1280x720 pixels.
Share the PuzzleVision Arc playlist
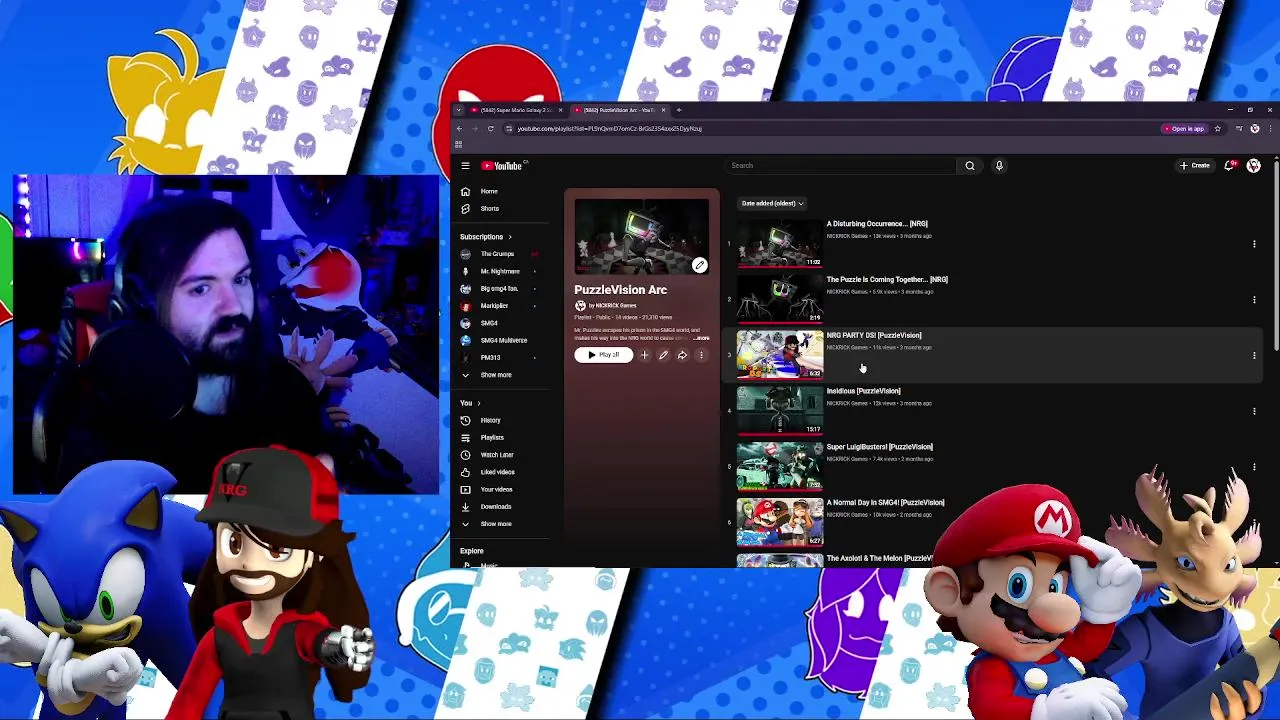(682, 355)
